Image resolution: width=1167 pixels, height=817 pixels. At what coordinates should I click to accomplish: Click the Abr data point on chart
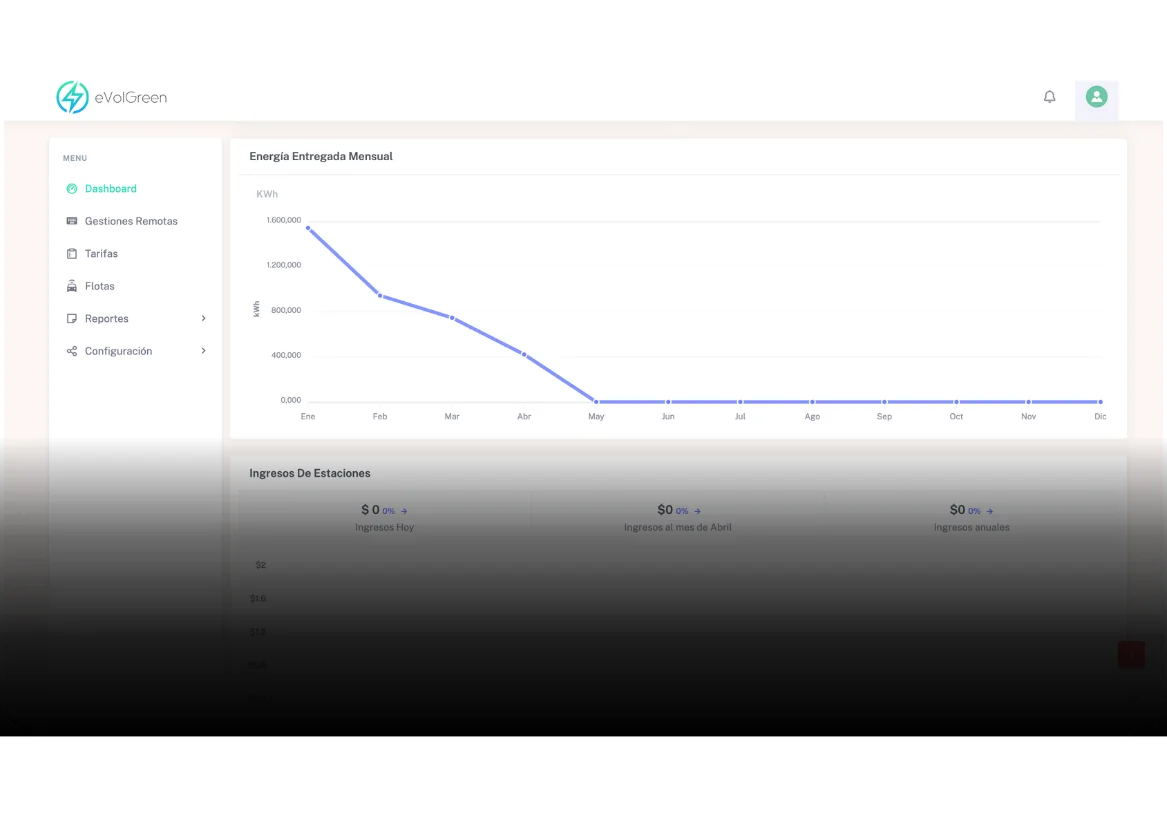coord(524,355)
